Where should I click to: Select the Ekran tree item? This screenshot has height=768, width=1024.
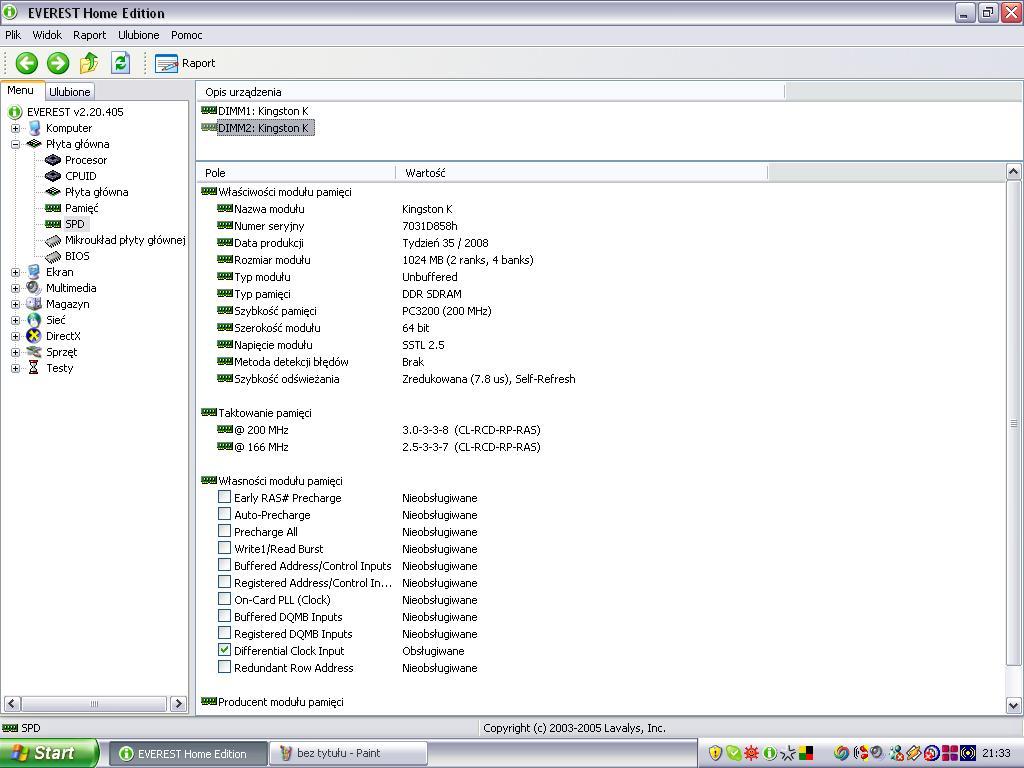pos(59,272)
